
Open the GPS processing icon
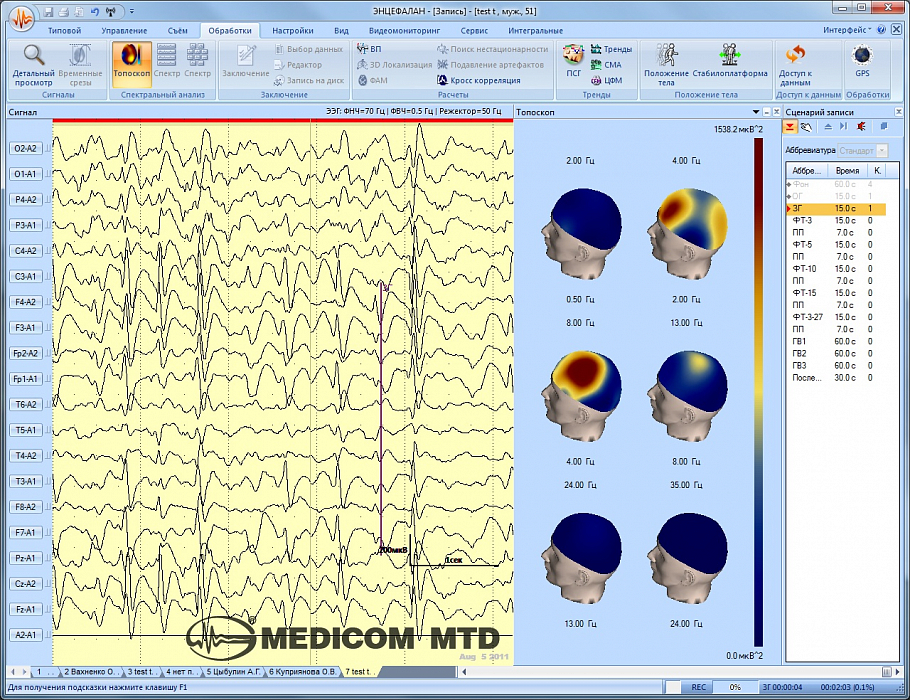pos(862,60)
